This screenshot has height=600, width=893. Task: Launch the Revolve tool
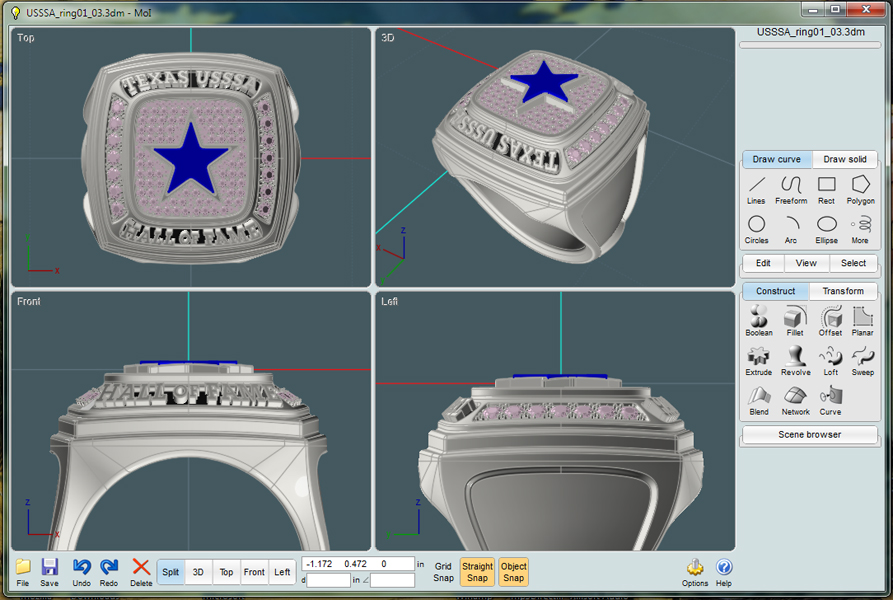pyautogui.click(x=796, y=361)
